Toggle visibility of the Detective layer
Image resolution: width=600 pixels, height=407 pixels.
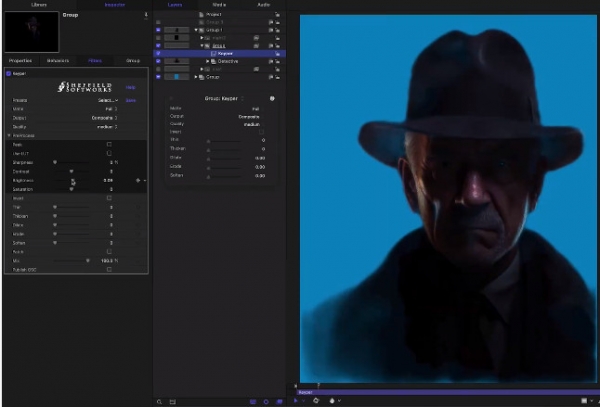(158, 61)
